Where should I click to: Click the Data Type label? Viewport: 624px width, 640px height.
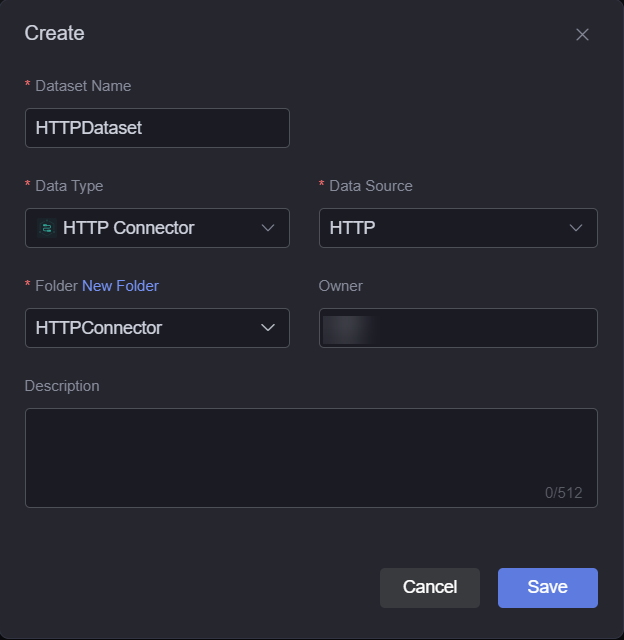[69, 186]
